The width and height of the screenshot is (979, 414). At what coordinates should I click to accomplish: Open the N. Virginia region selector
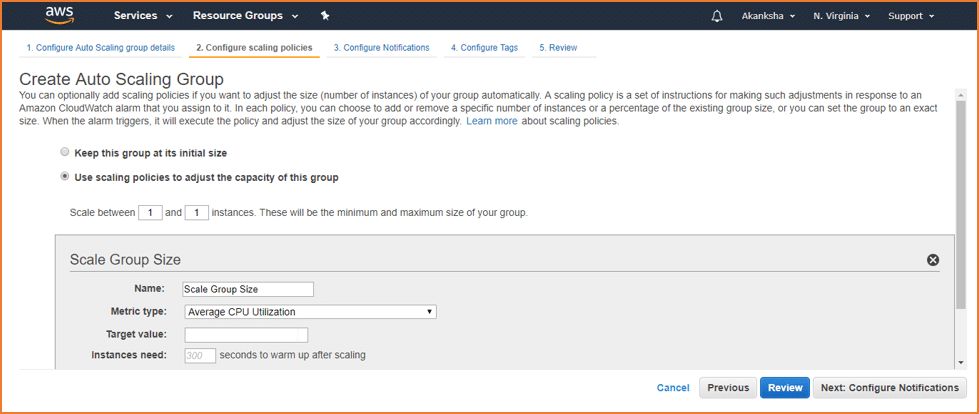point(842,16)
